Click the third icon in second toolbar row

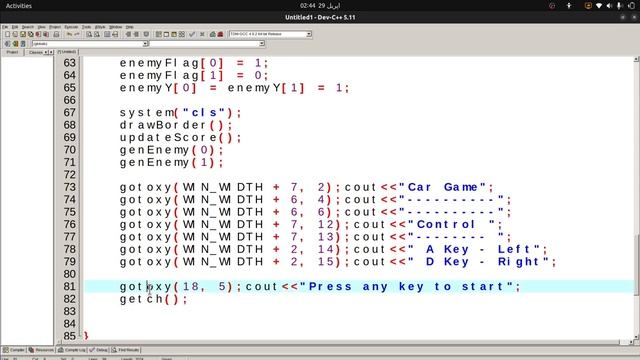[x=23, y=43]
